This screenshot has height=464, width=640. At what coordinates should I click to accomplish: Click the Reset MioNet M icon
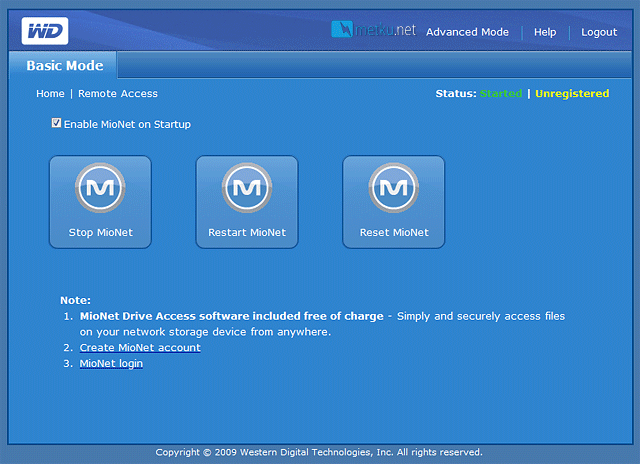(x=393, y=188)
